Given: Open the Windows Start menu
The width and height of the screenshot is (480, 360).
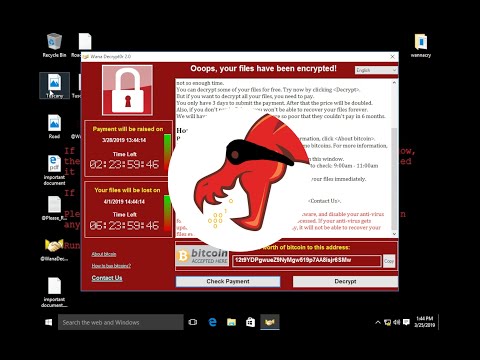Looking at the screenshot, I should [x=49, y=322].
